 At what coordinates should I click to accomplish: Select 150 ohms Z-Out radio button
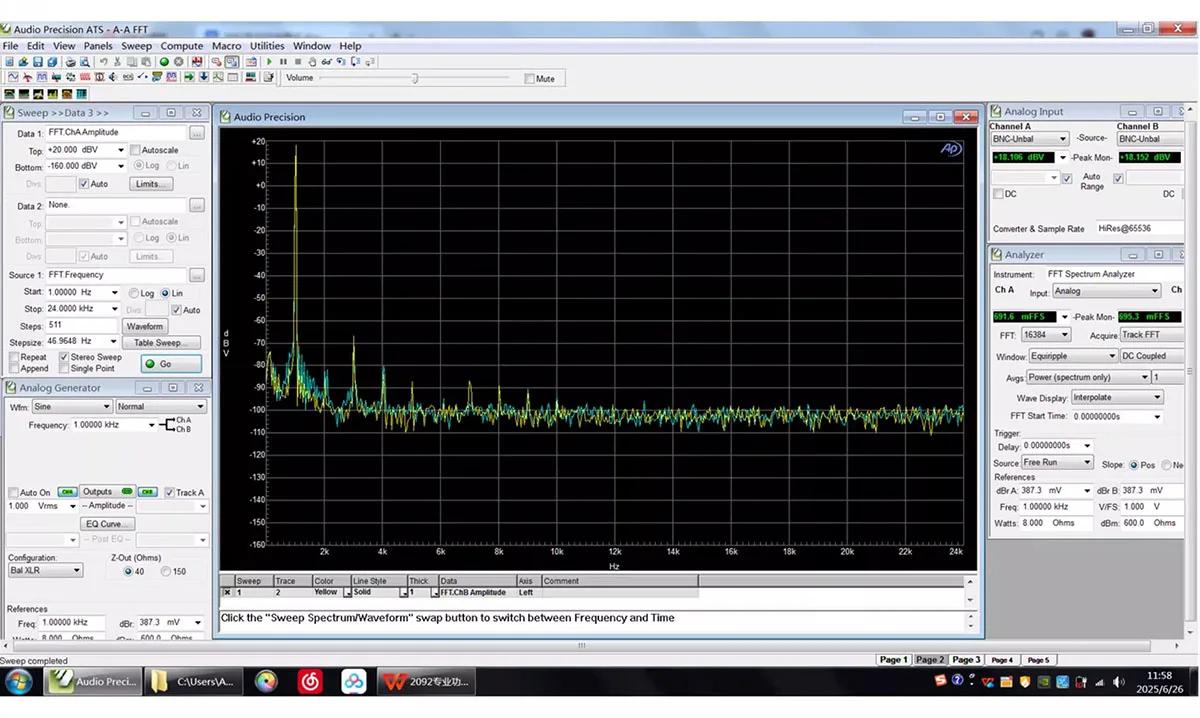click(166, 571)
